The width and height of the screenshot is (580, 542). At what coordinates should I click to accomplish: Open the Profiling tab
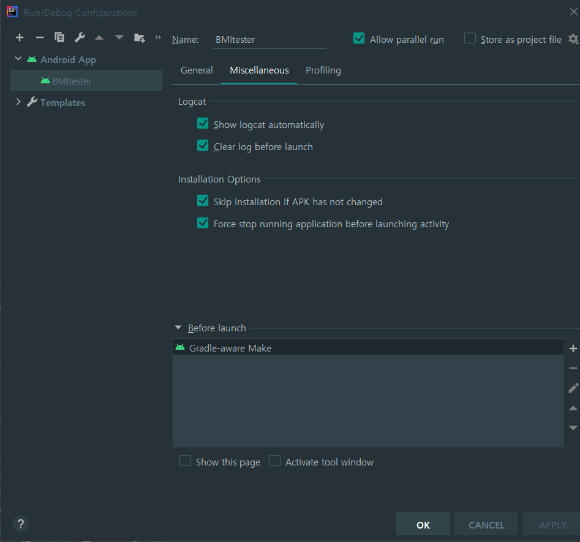pyautogui.click(x=323, y=70)
